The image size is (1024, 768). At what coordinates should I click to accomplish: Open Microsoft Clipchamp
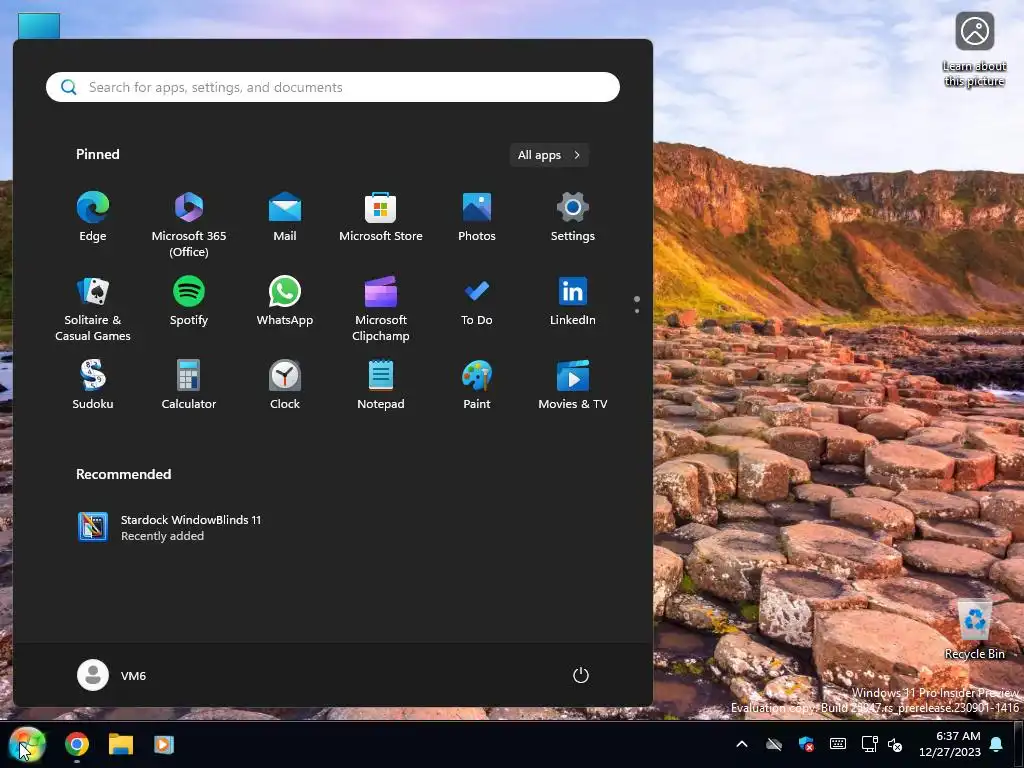[381, 309]
